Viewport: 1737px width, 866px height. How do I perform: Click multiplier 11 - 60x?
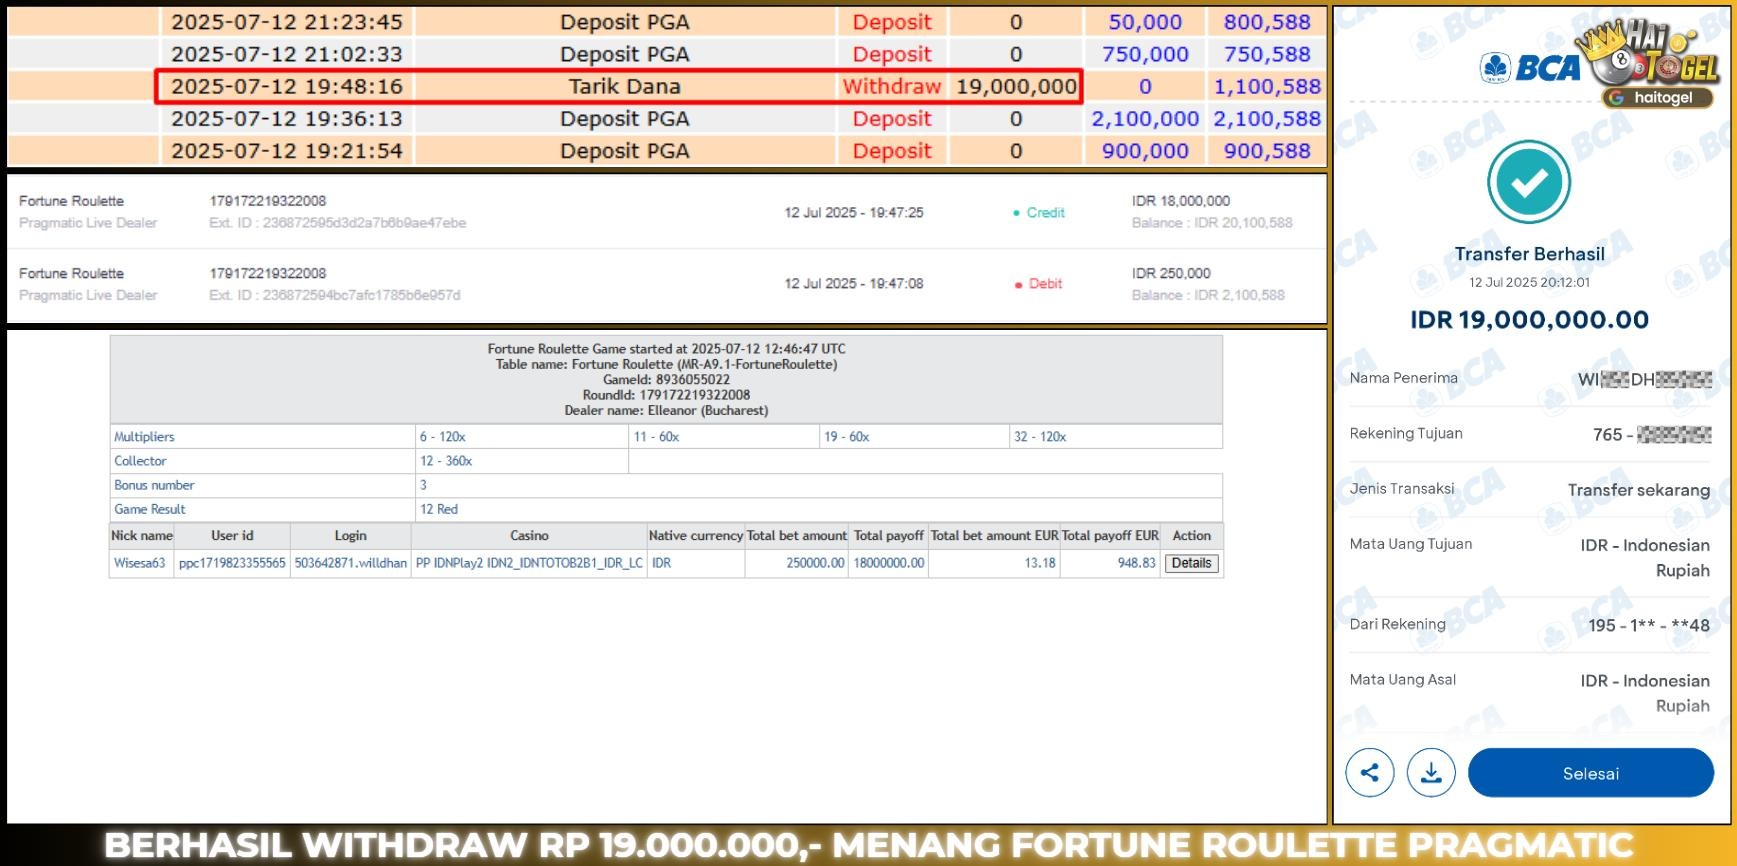(x=656, y=437)
